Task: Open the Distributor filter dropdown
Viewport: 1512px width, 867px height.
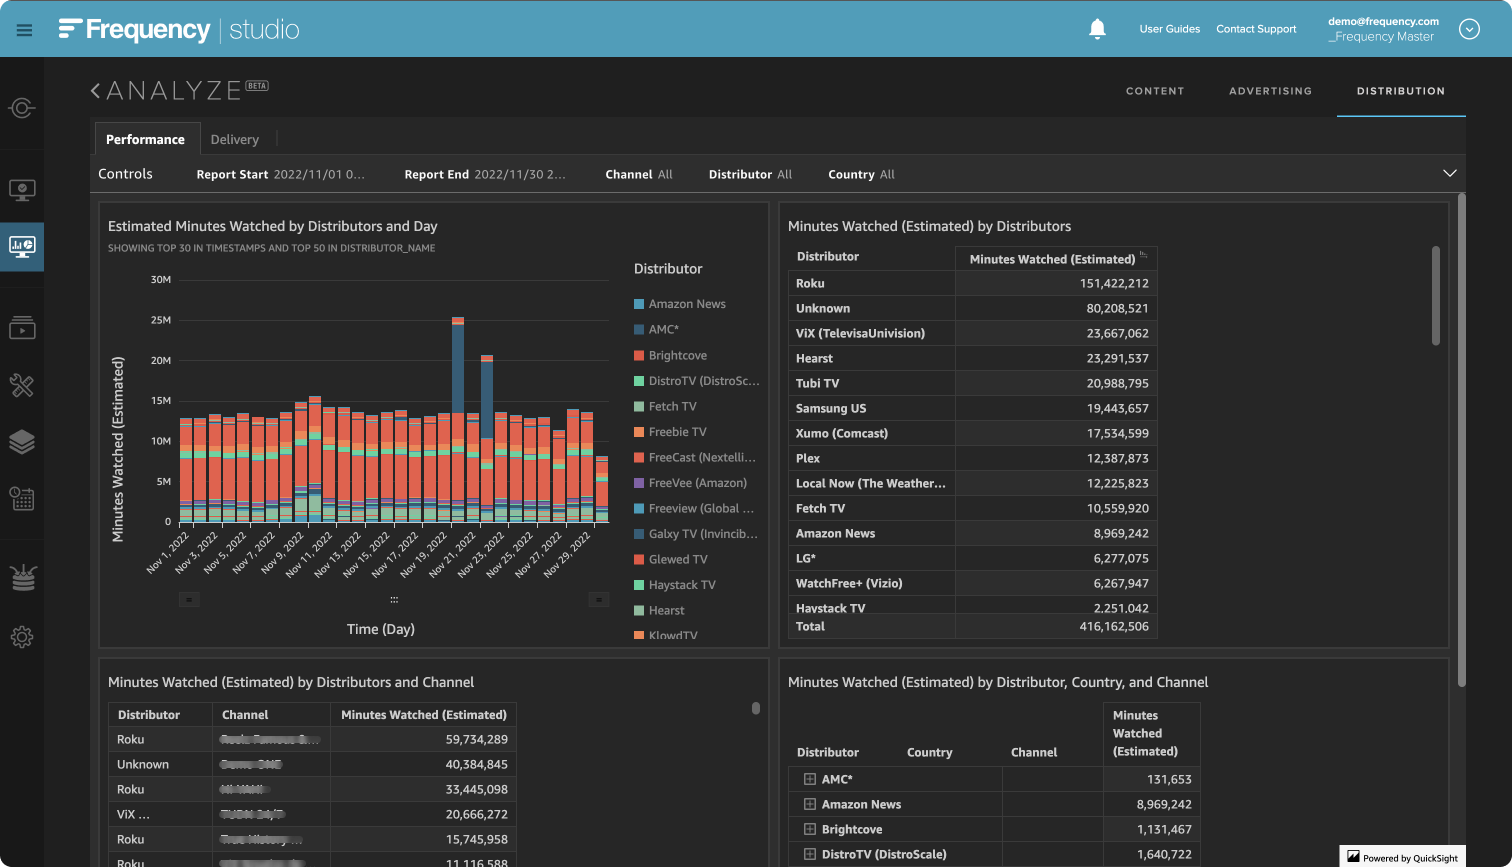Action: click(x=750, y=174)
